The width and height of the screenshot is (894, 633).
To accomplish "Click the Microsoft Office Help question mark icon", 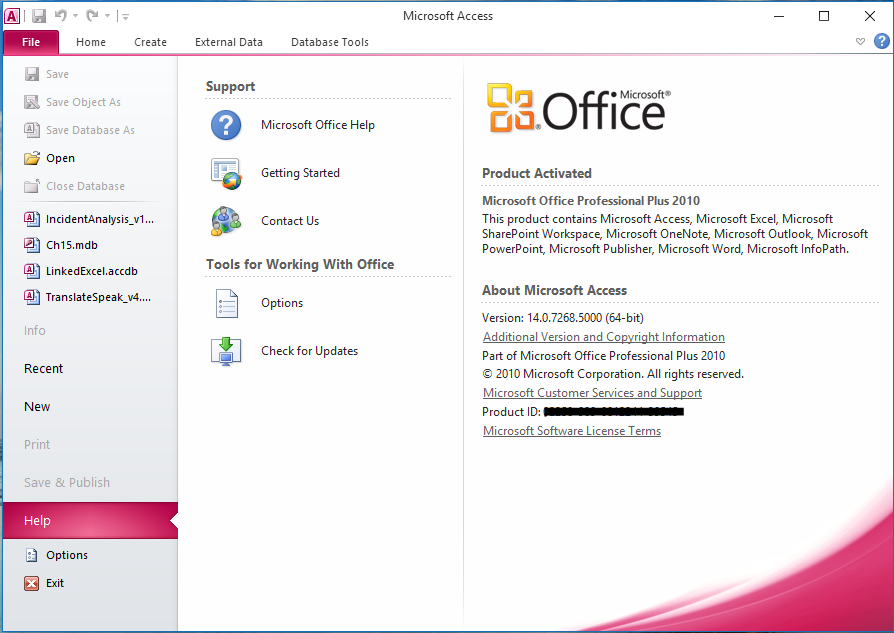I will pos(226,125).
